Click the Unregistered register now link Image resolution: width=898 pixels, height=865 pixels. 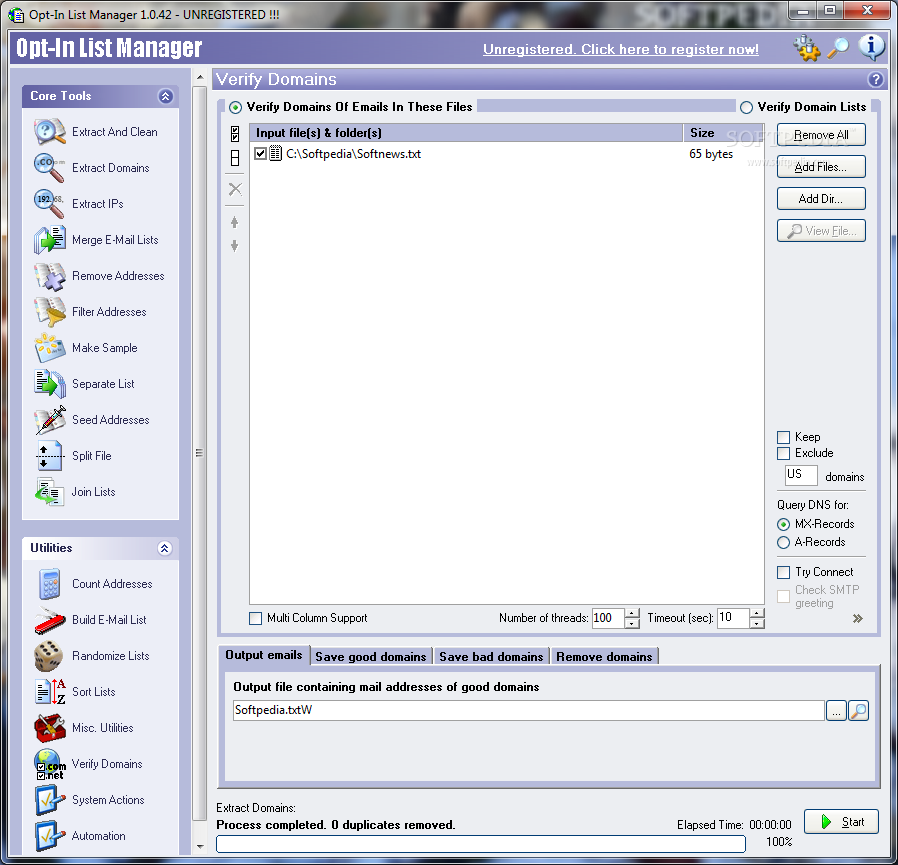pos(621,49)
